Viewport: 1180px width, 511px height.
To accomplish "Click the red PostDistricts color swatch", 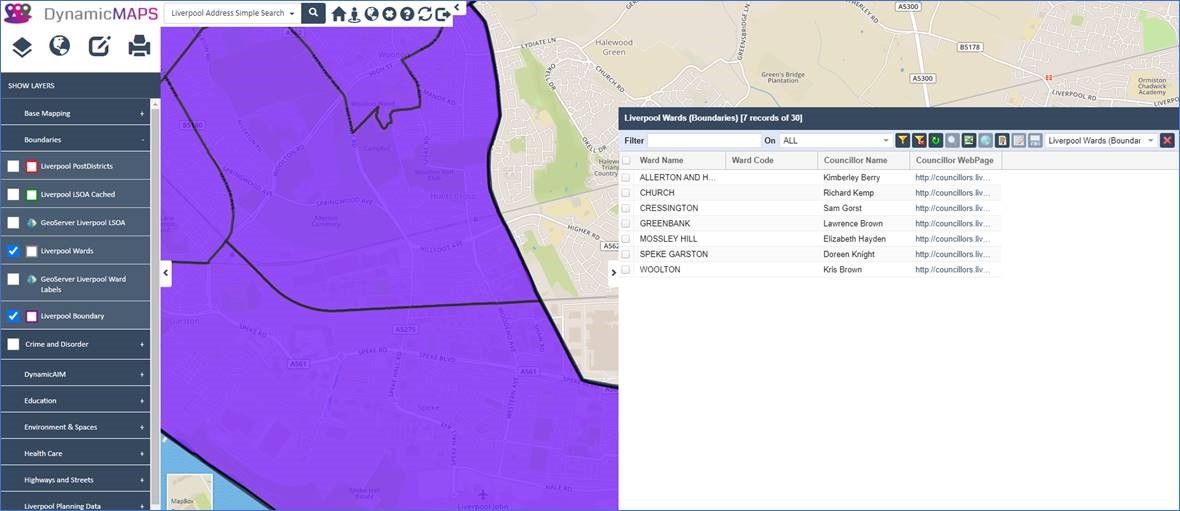I will point(32,166).
